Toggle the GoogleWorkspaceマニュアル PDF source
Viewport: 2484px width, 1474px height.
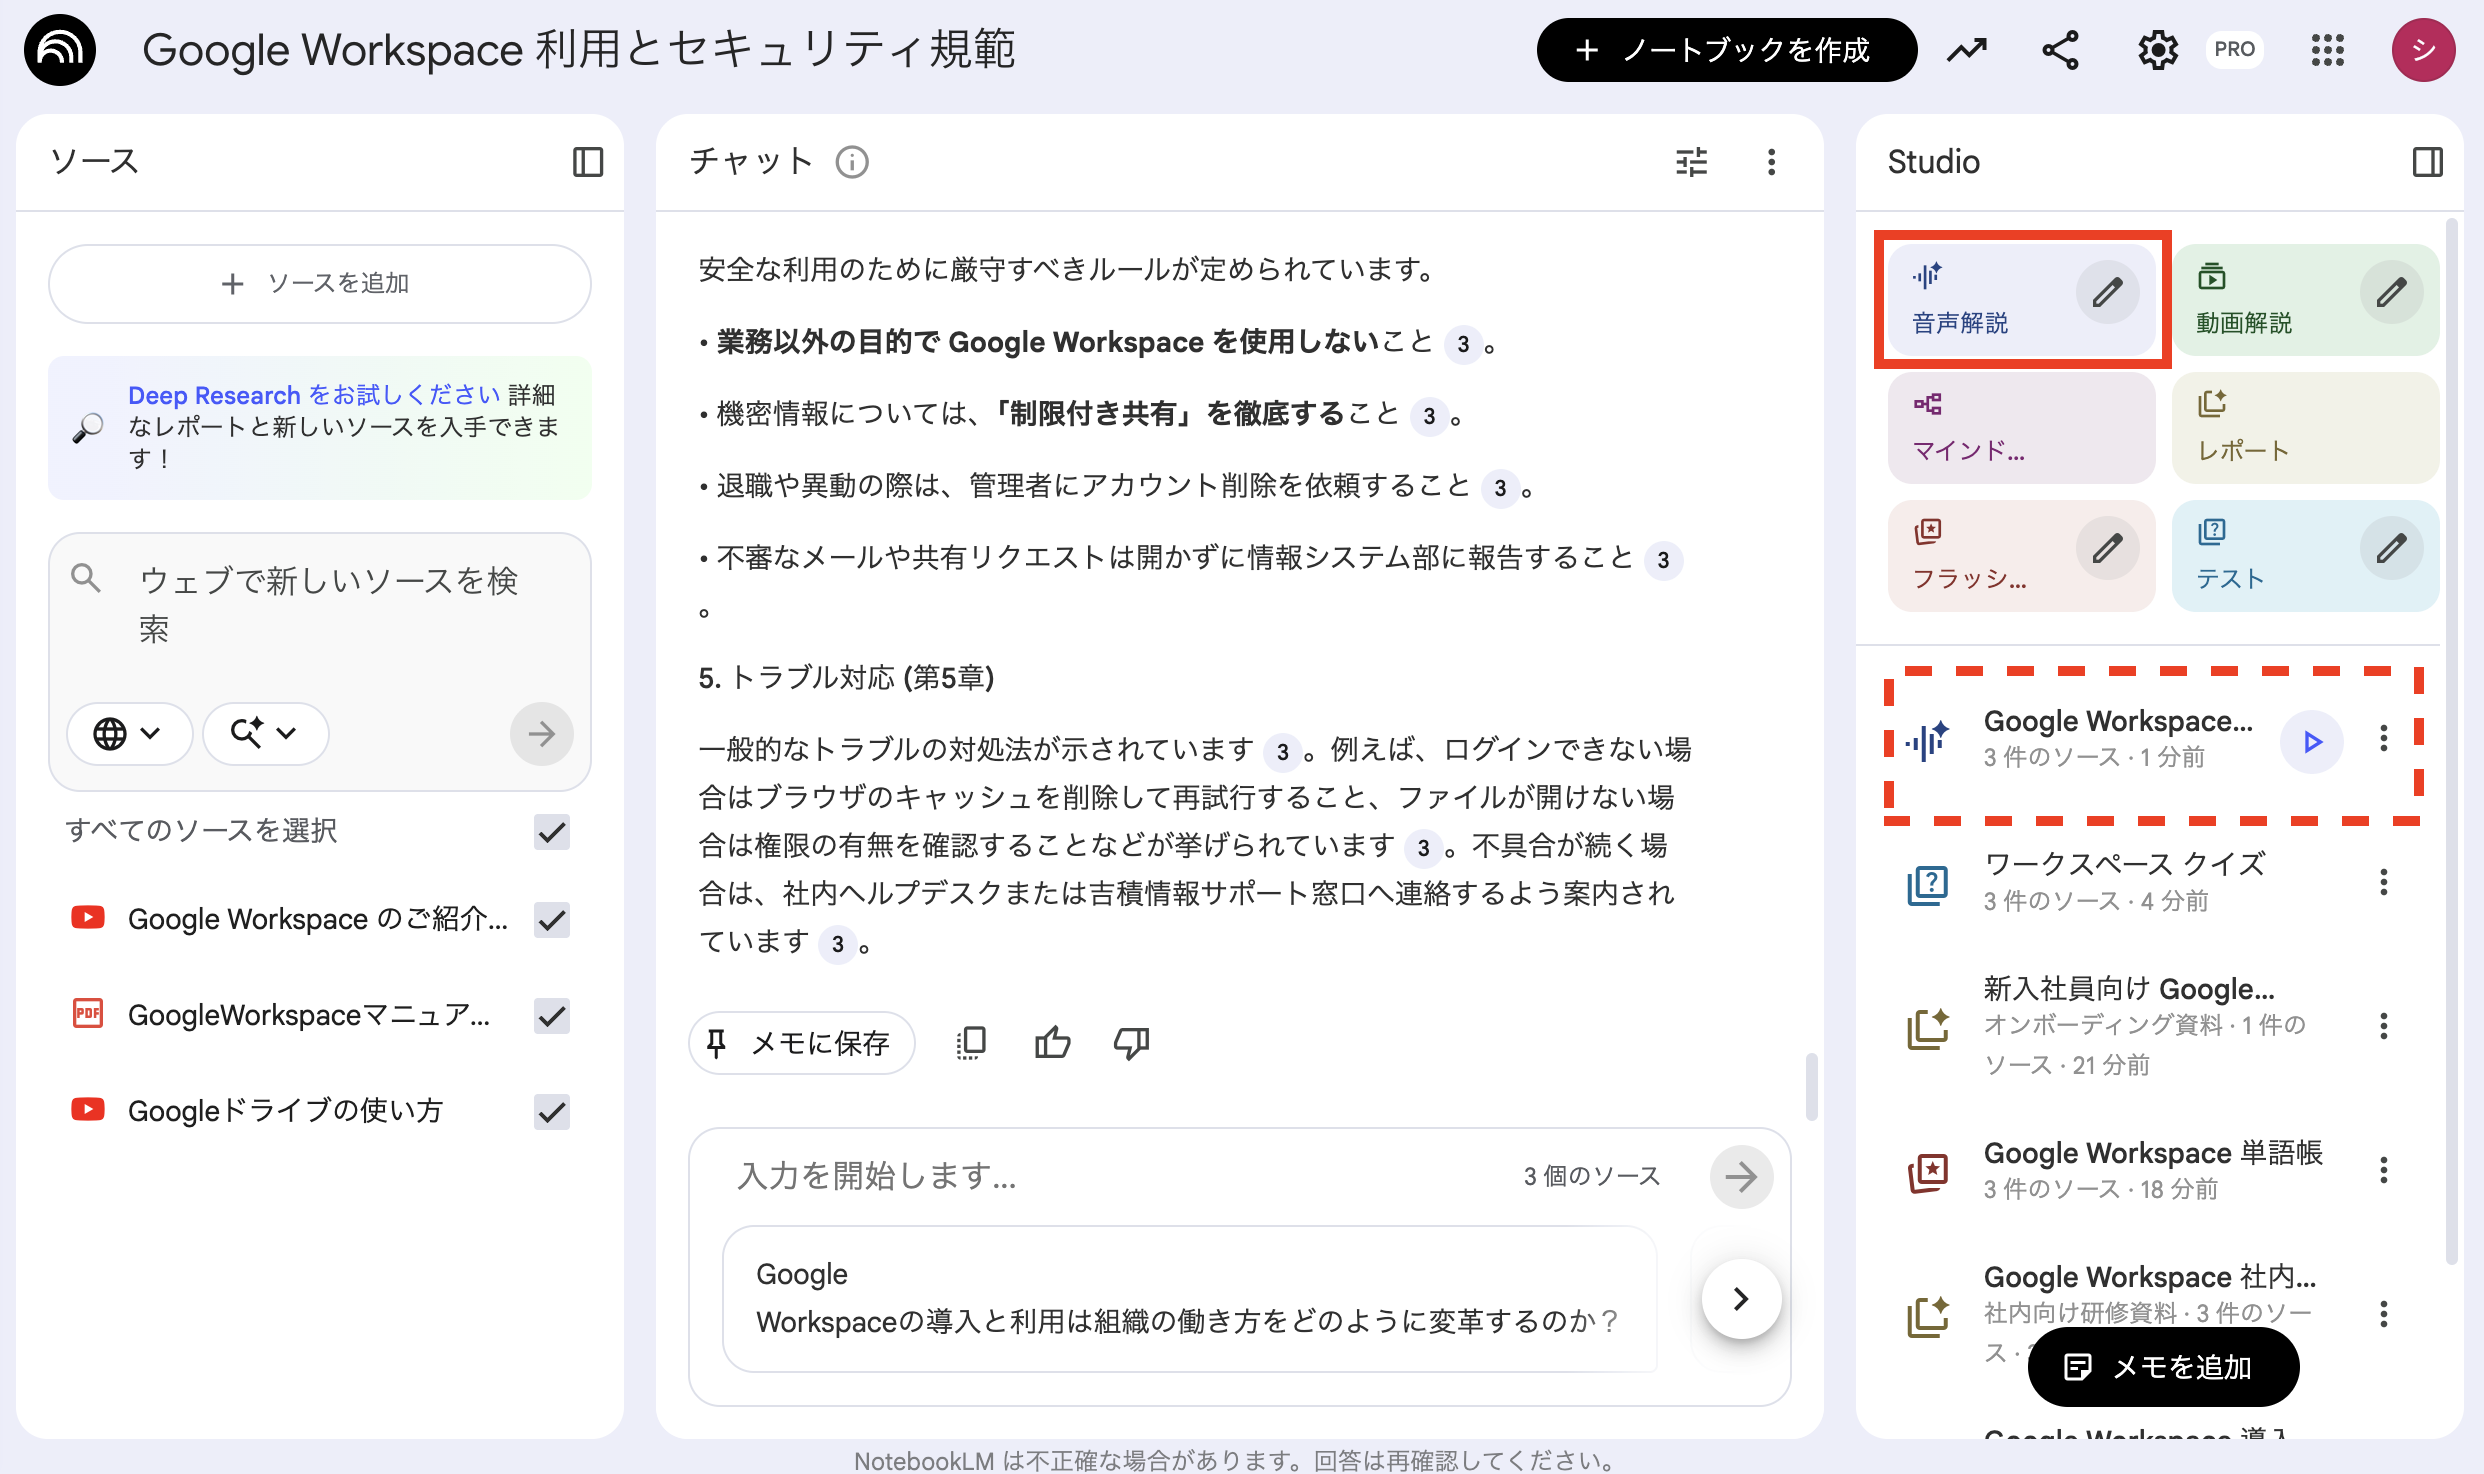click(550, 1015)
